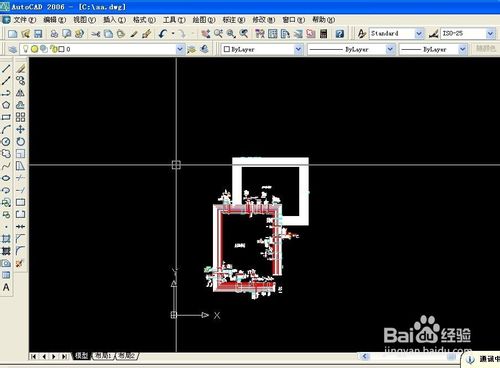Click the Open file icon
Viewport: 500px width, 368px height.
click(25, 34)
